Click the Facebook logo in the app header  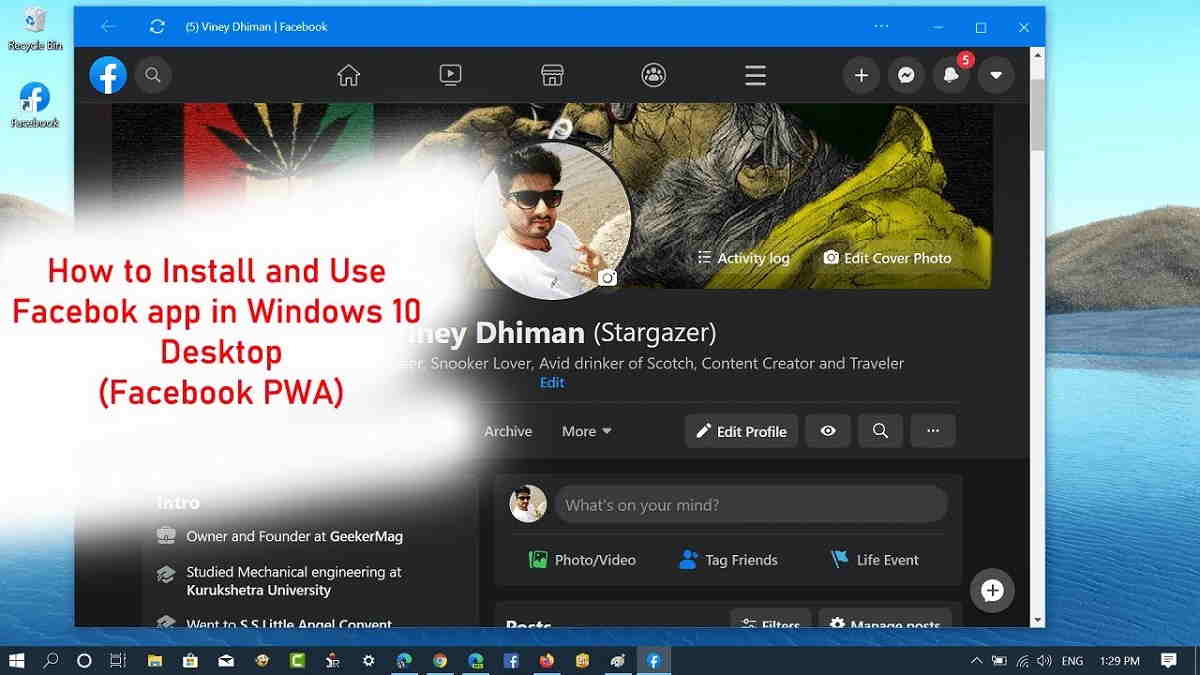click(x=108, y=75)
